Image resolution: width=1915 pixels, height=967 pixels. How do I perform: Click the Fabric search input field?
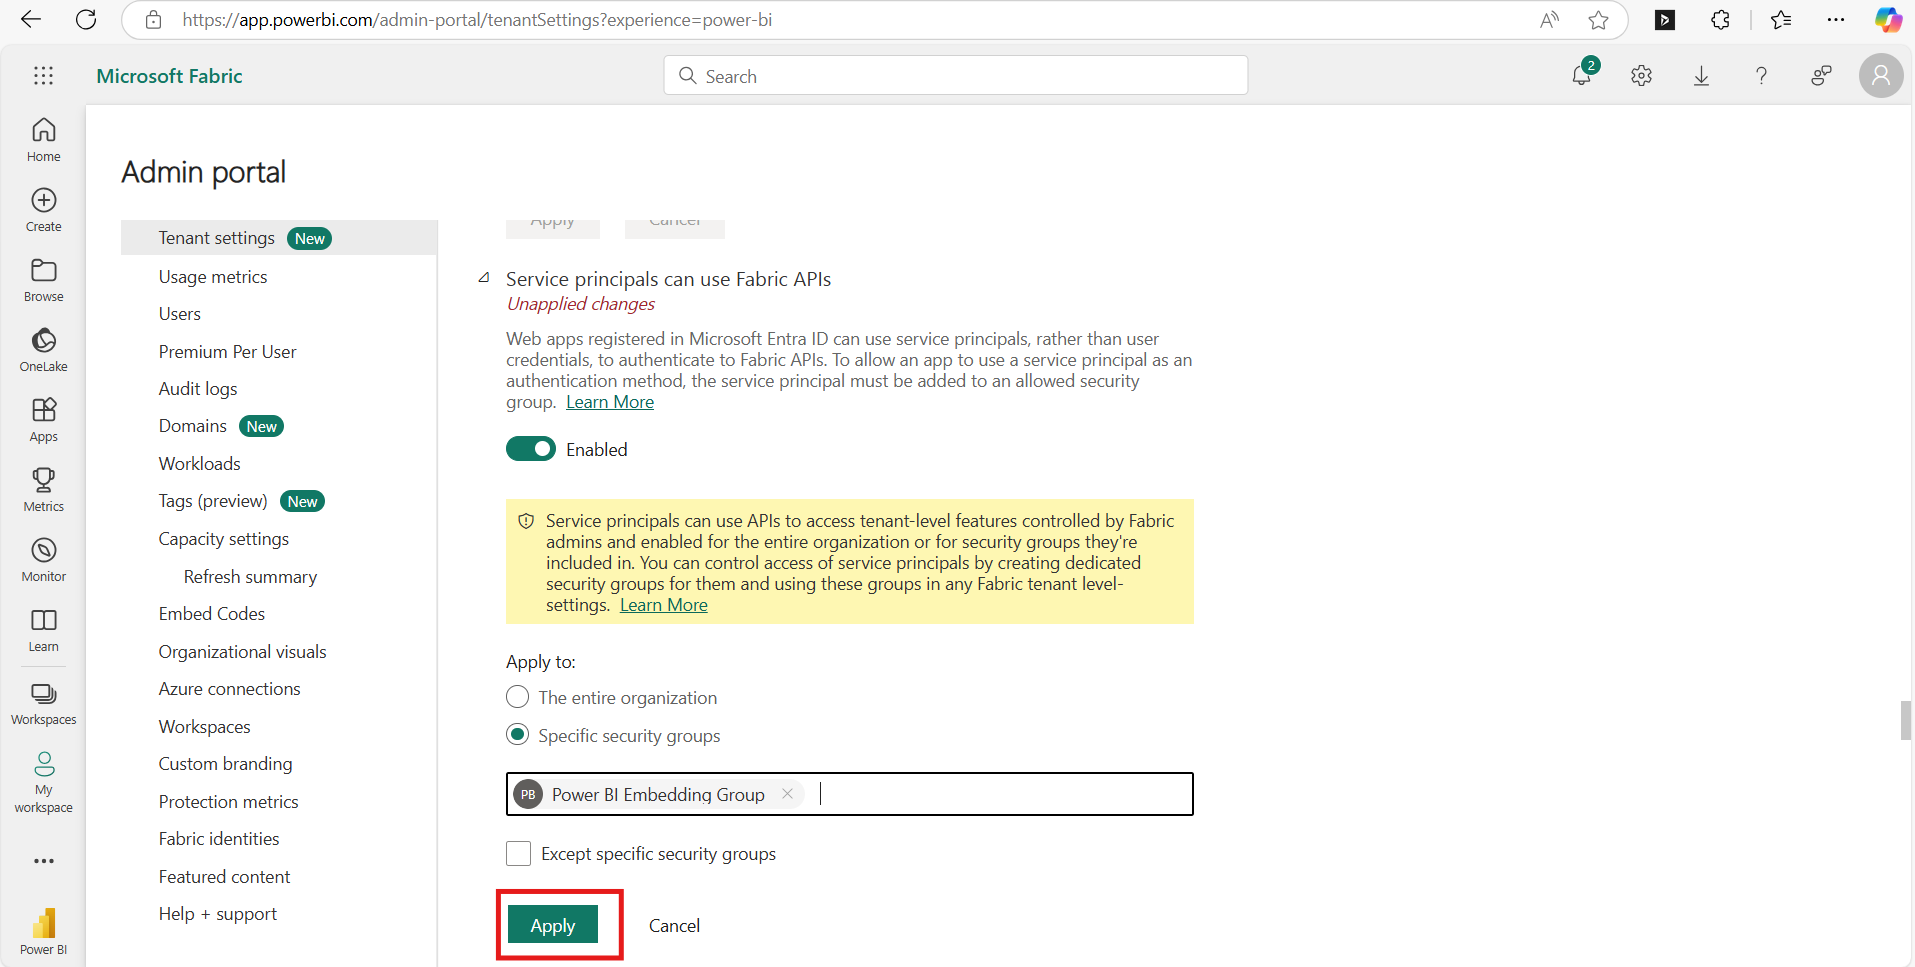pos(955,76)
